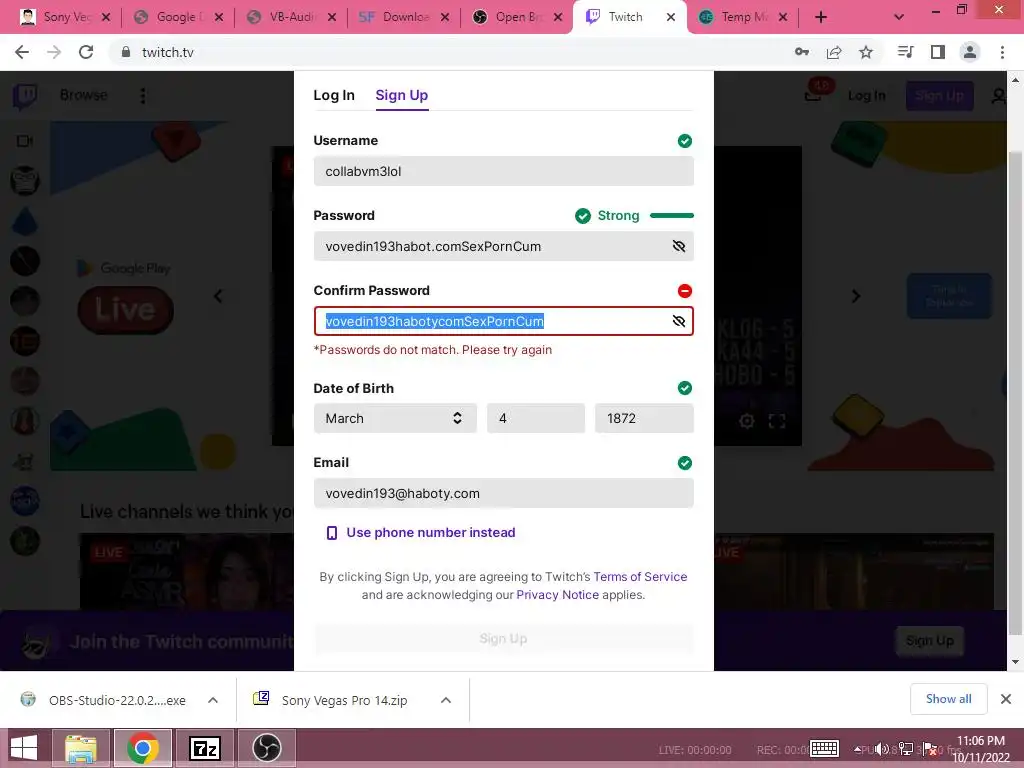The width and height of the screenshot is (1024, 768).
Task: Click the share page icon
Action: tap(834, 52)
